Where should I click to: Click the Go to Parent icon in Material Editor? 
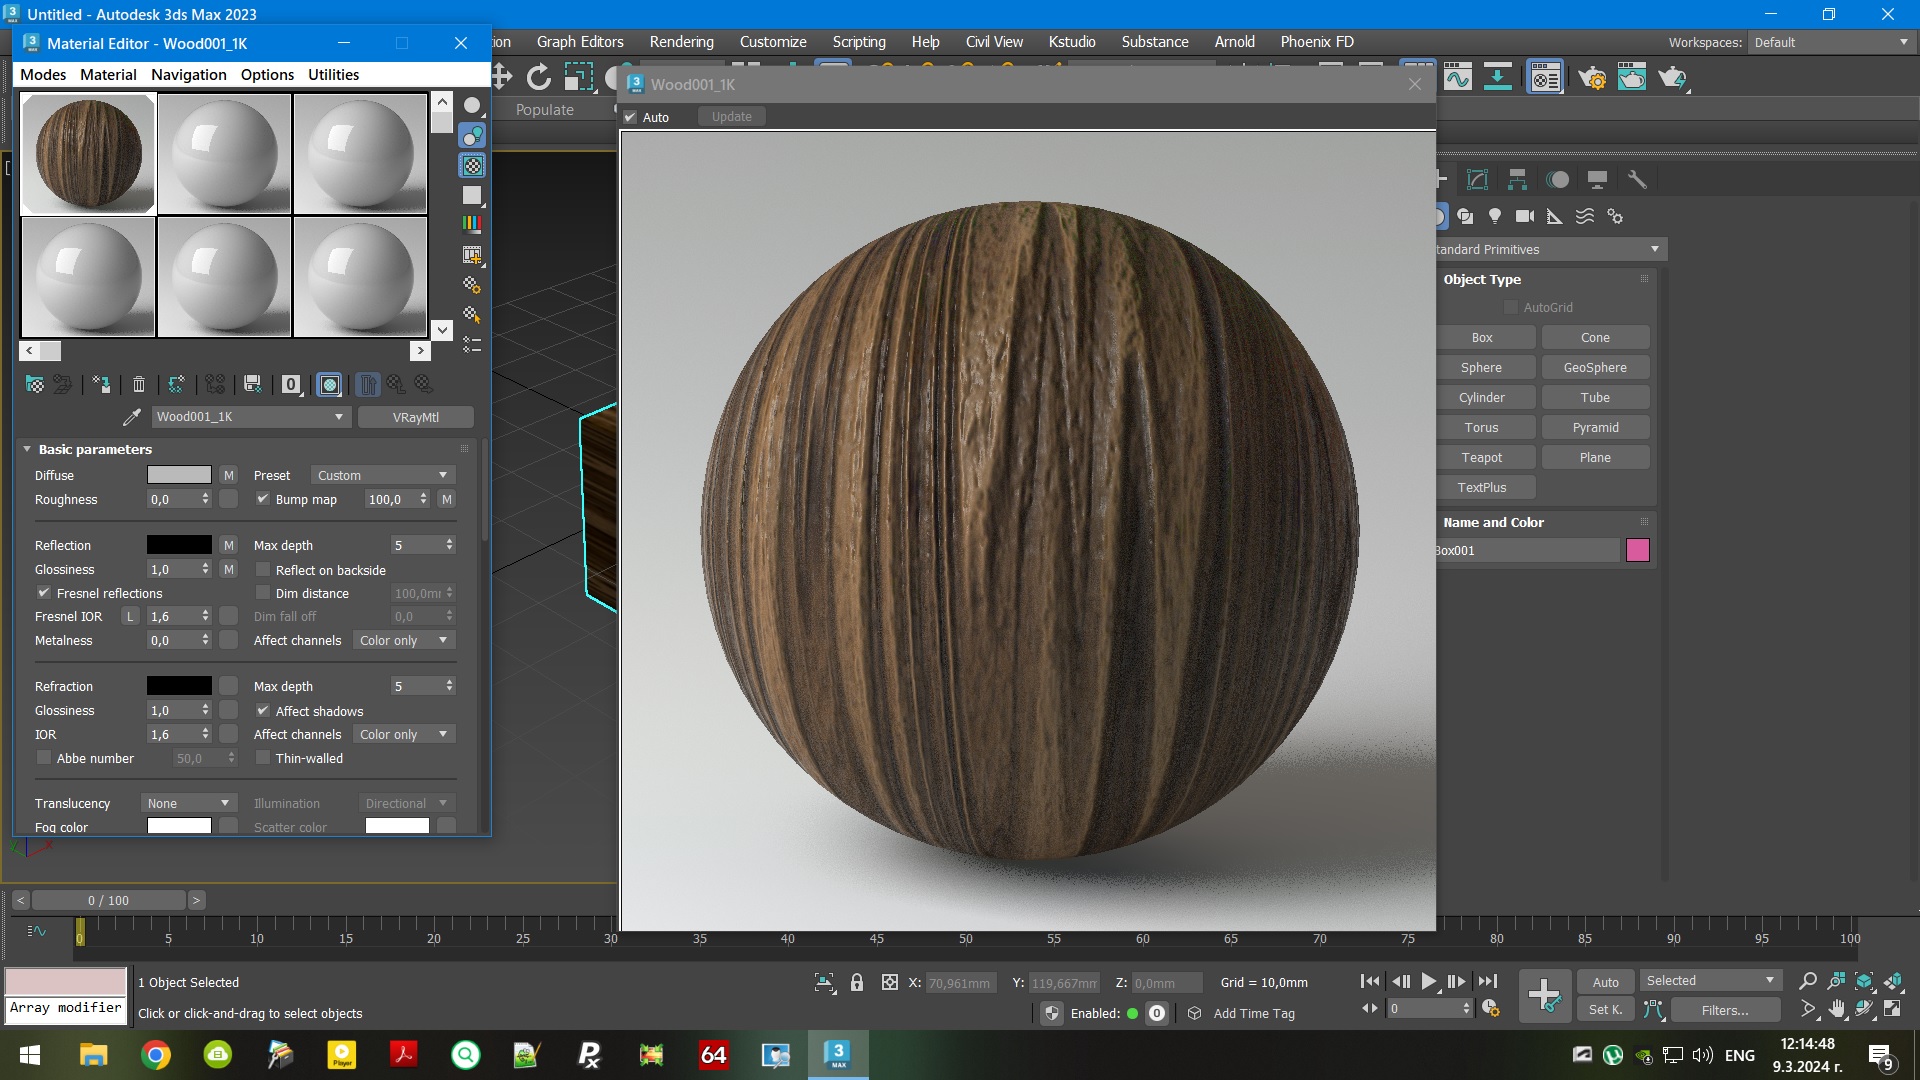(x=396, y=384)
